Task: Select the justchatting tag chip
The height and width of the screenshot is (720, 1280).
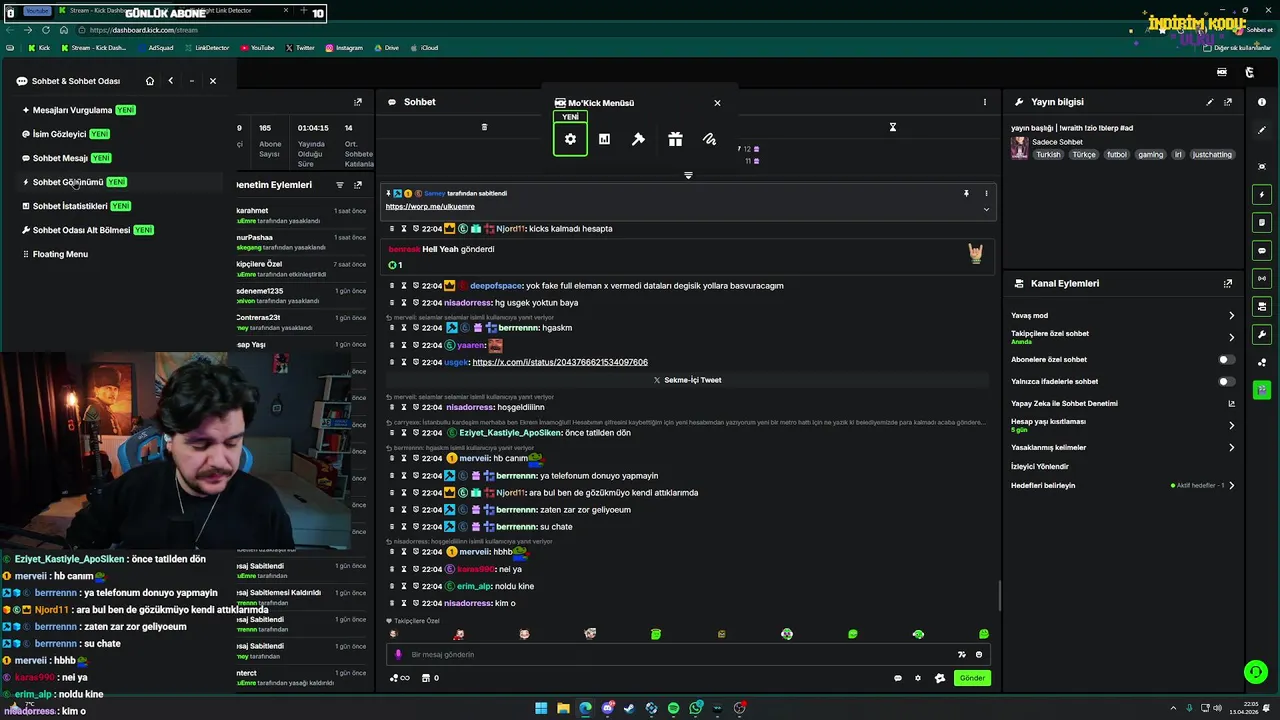Action: [1213, 155]
